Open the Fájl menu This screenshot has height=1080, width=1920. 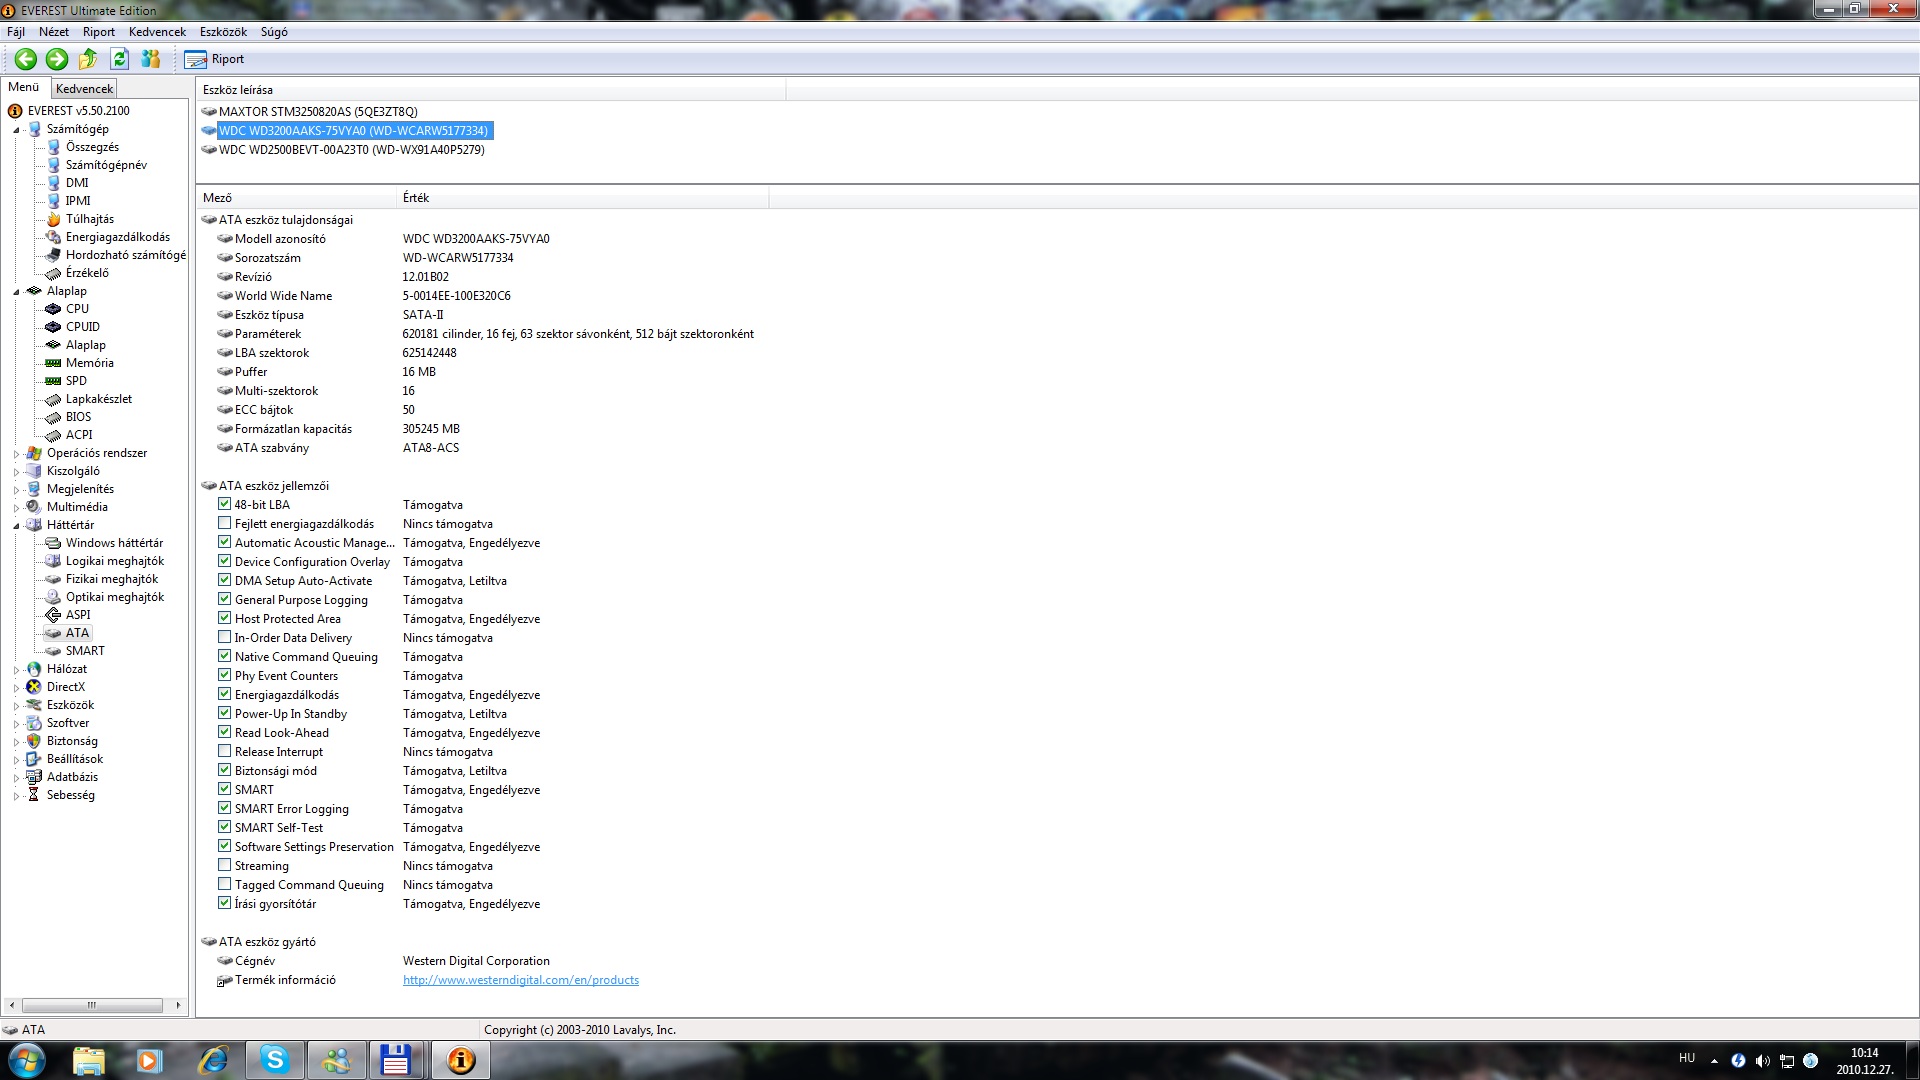pos(16,32)
